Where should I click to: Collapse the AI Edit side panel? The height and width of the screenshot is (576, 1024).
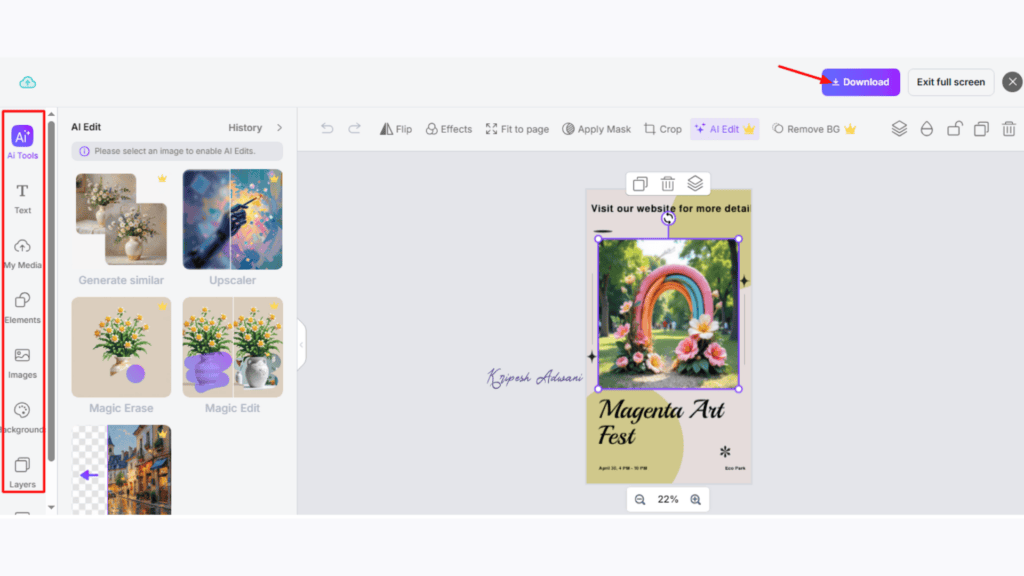point(302,344)
